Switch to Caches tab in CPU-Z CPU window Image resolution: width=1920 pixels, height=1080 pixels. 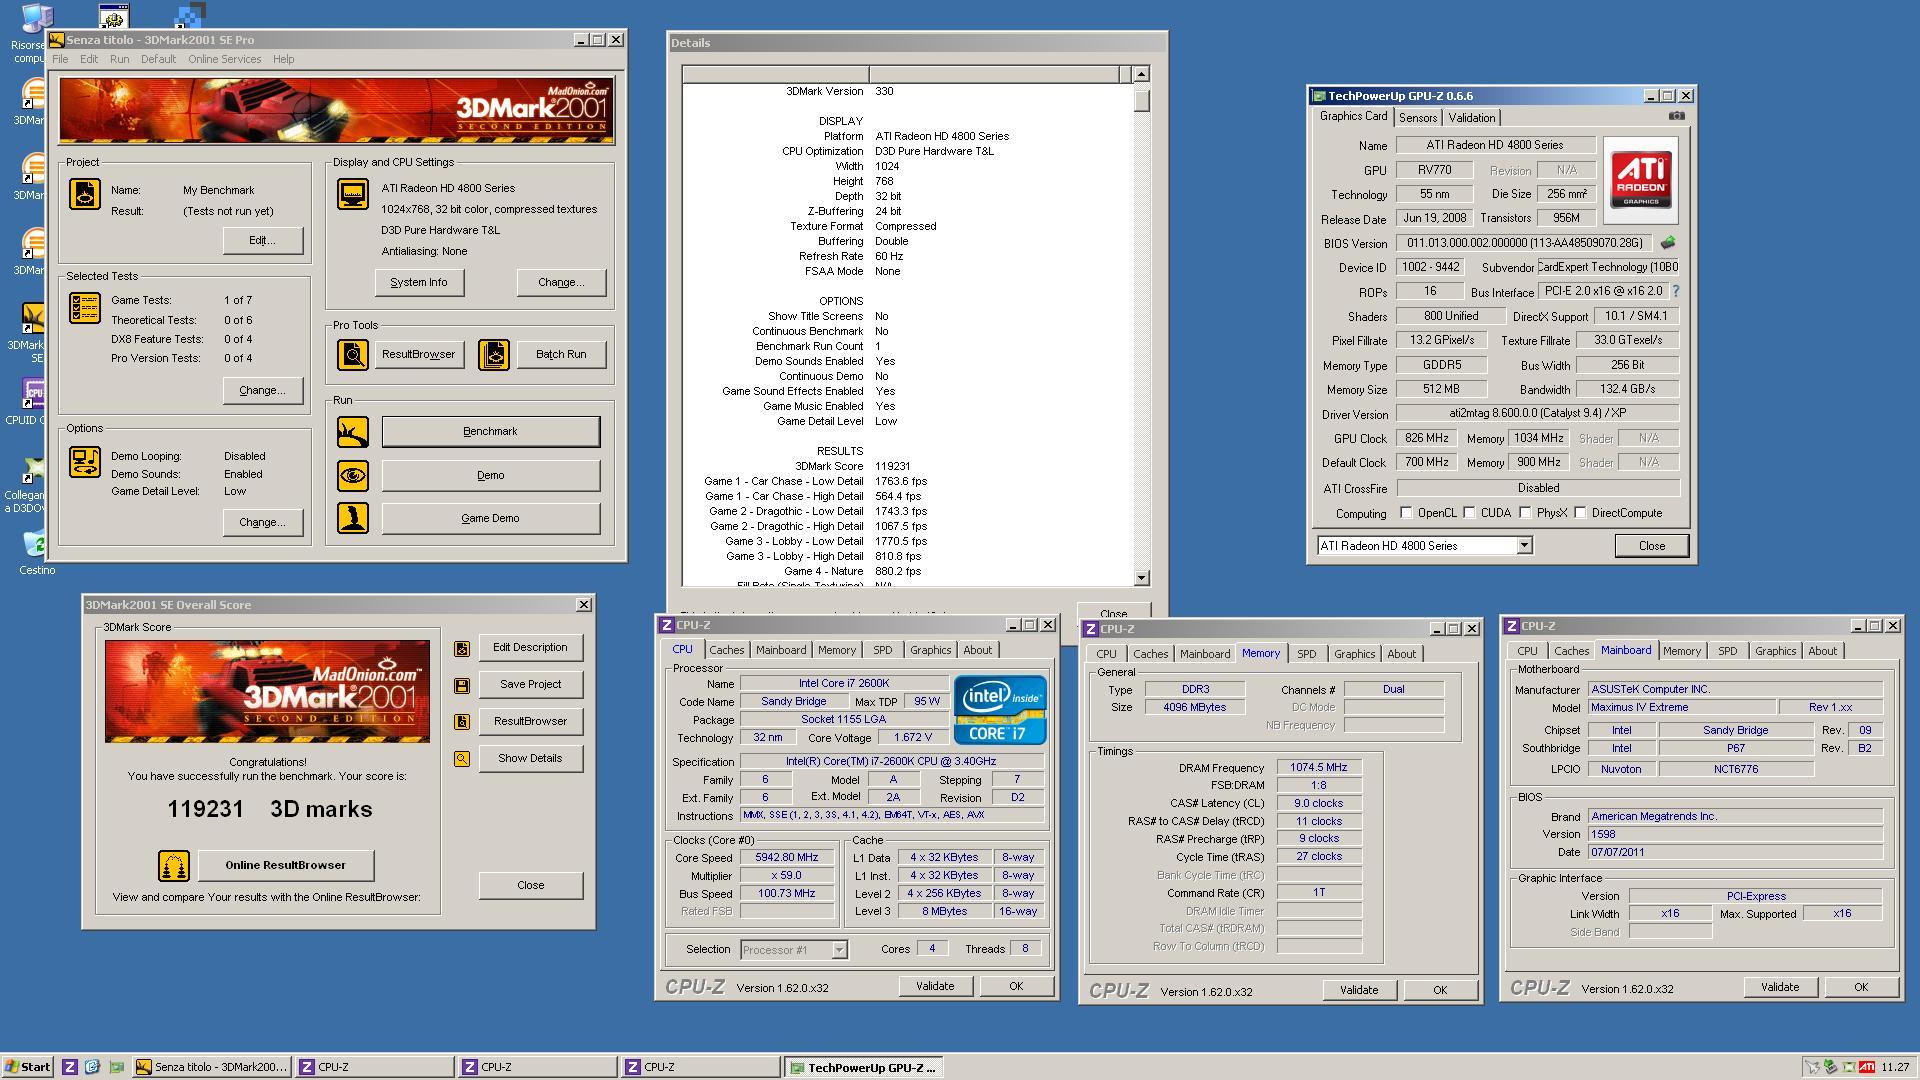click(x=726, y=650)
